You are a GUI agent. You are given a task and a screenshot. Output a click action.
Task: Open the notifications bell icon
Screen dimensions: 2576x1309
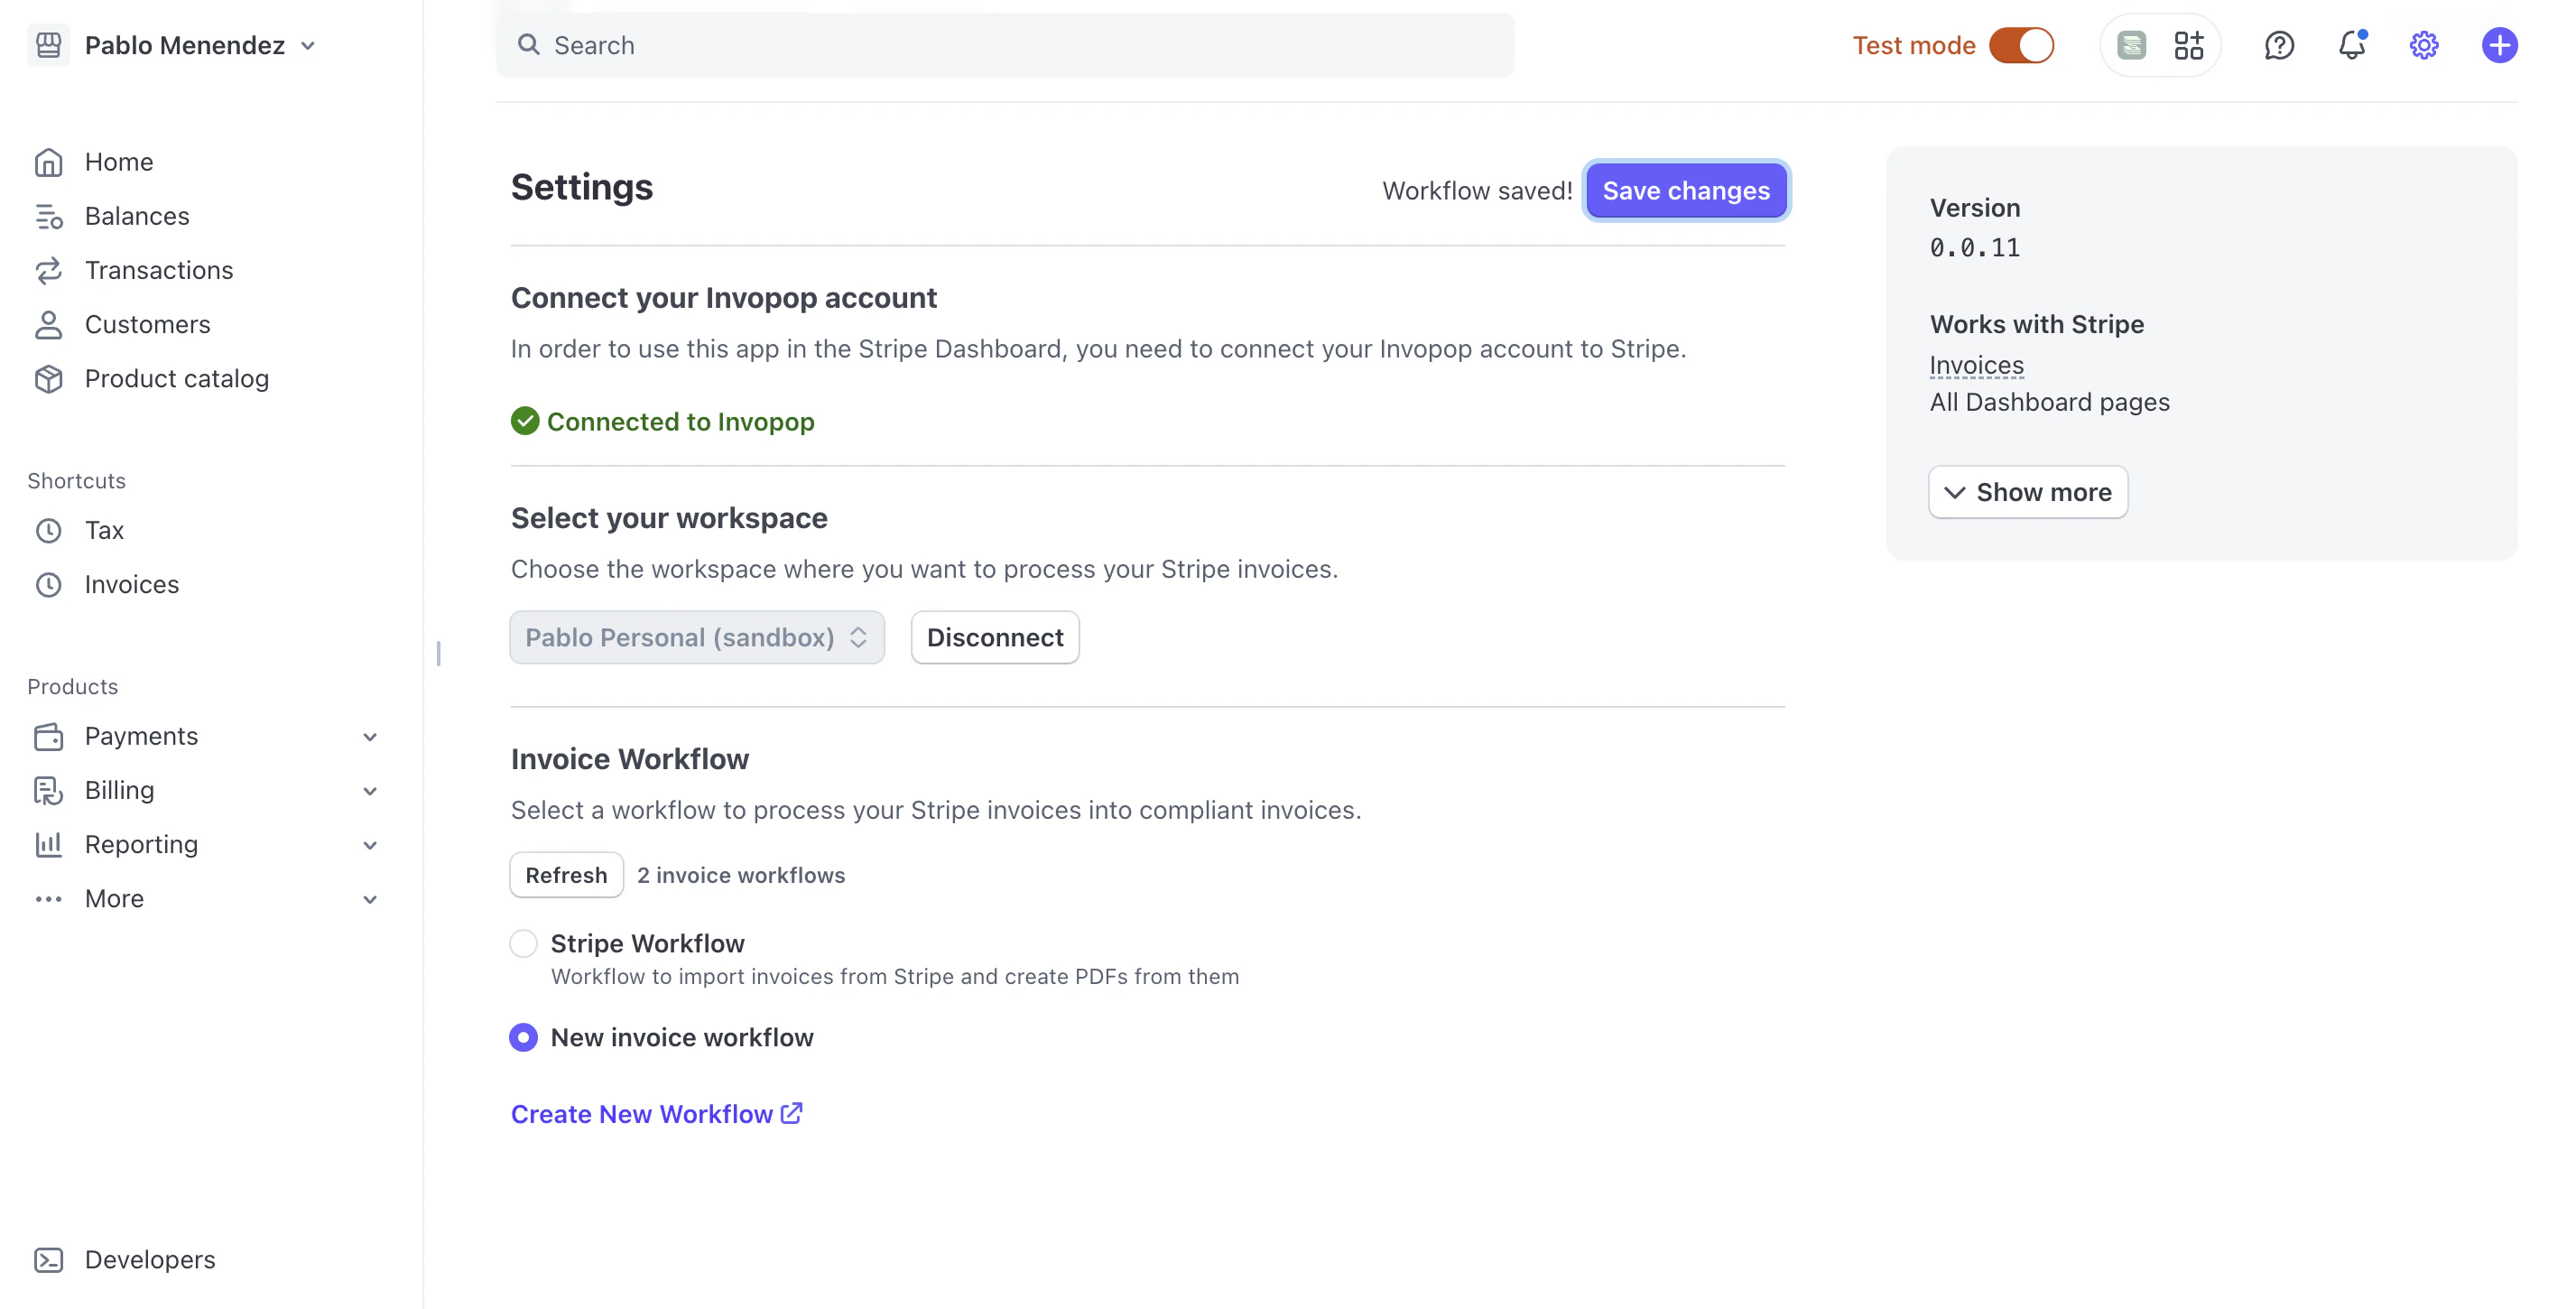tap(2351, 45)
